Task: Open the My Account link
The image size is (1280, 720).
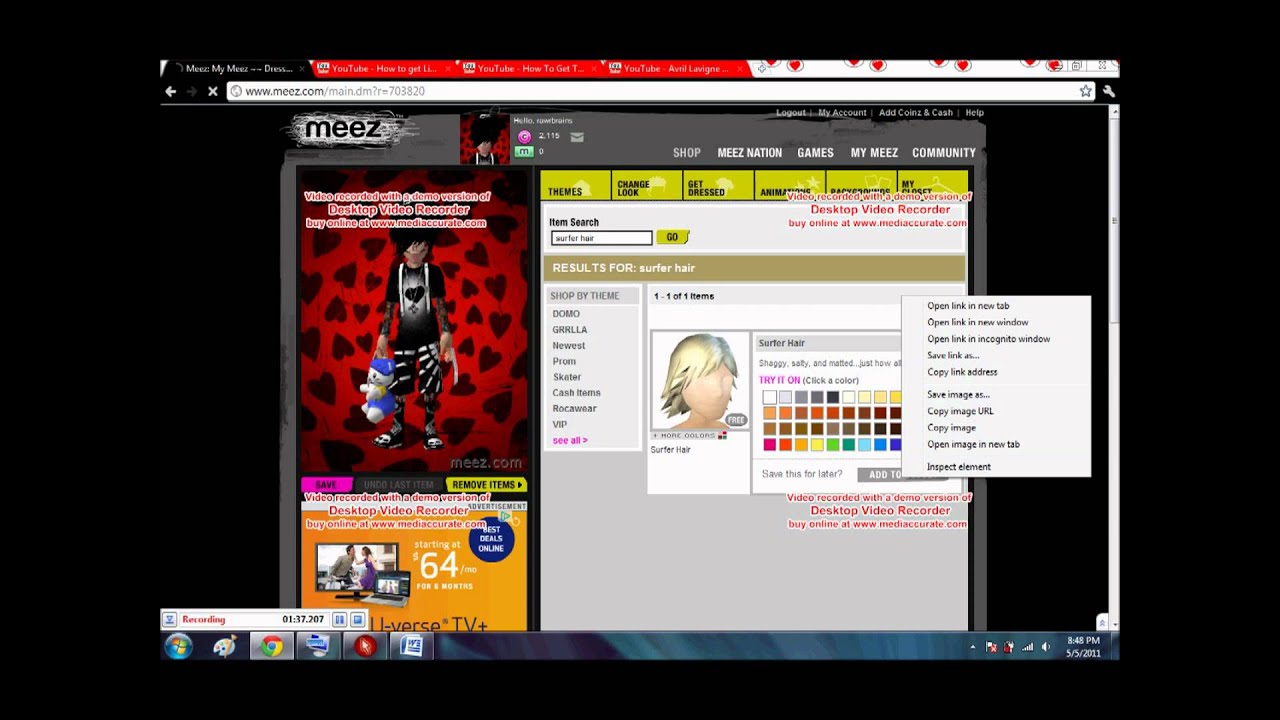Action: click(842, 113)
